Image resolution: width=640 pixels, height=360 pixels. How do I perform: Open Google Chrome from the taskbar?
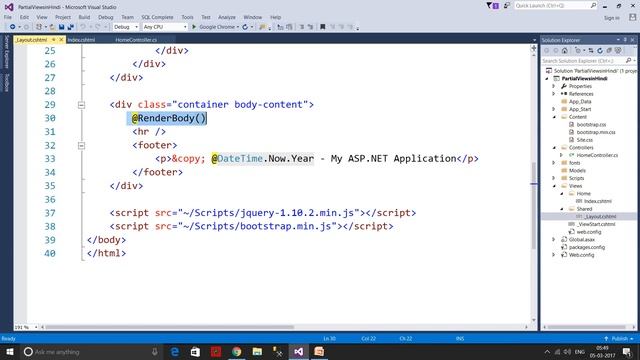coord(236,352)
